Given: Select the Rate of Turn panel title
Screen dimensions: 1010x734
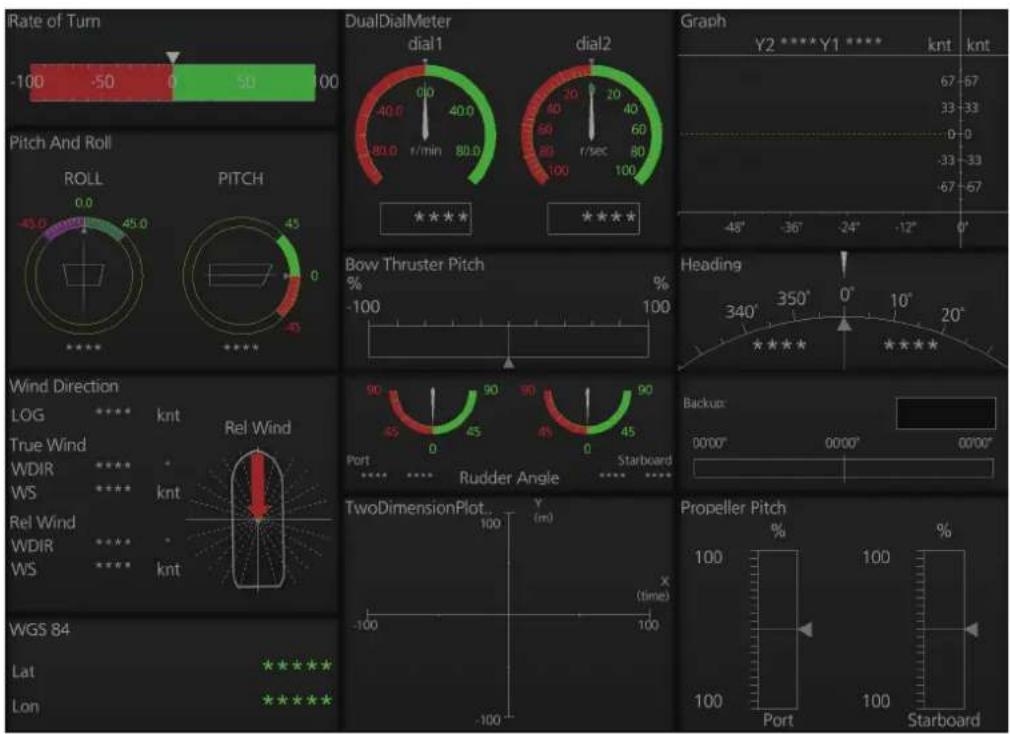Looking at the screenshot, I should [54, 21].
